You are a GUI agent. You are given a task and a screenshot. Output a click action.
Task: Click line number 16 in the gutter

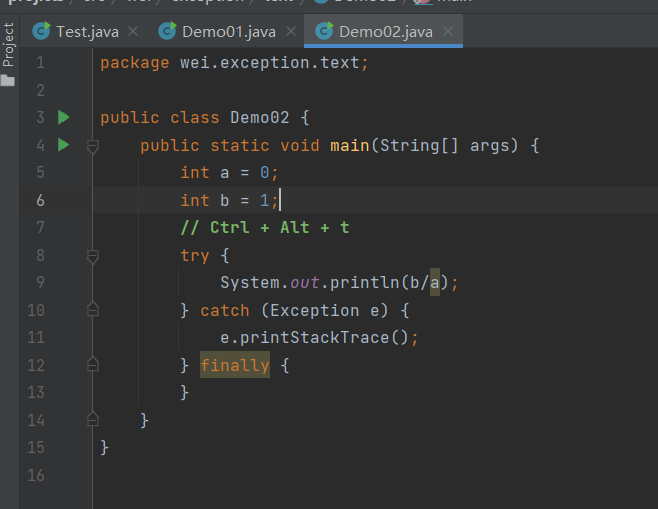[36, 475]
